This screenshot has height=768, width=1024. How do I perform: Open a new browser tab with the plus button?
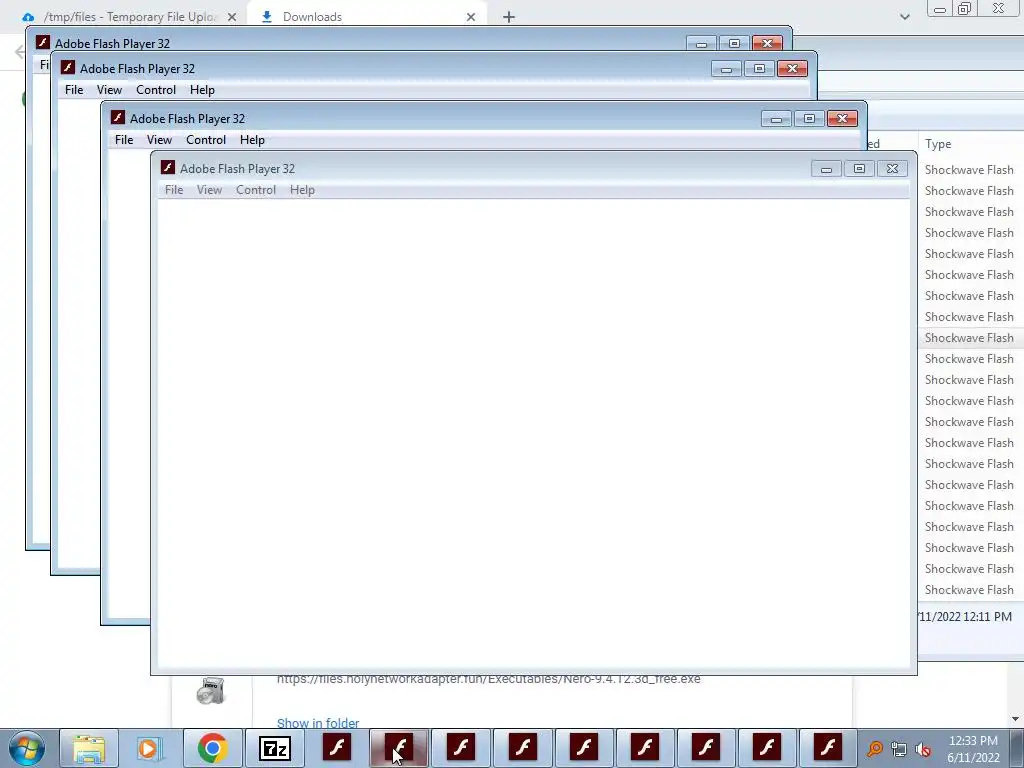coord(509,17)
